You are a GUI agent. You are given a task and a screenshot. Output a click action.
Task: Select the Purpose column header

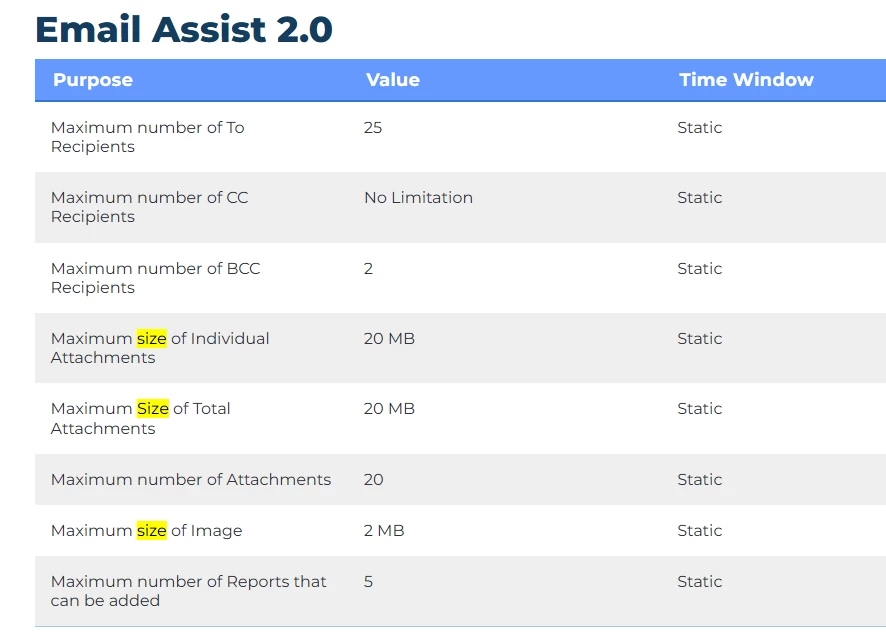[93, 80]
